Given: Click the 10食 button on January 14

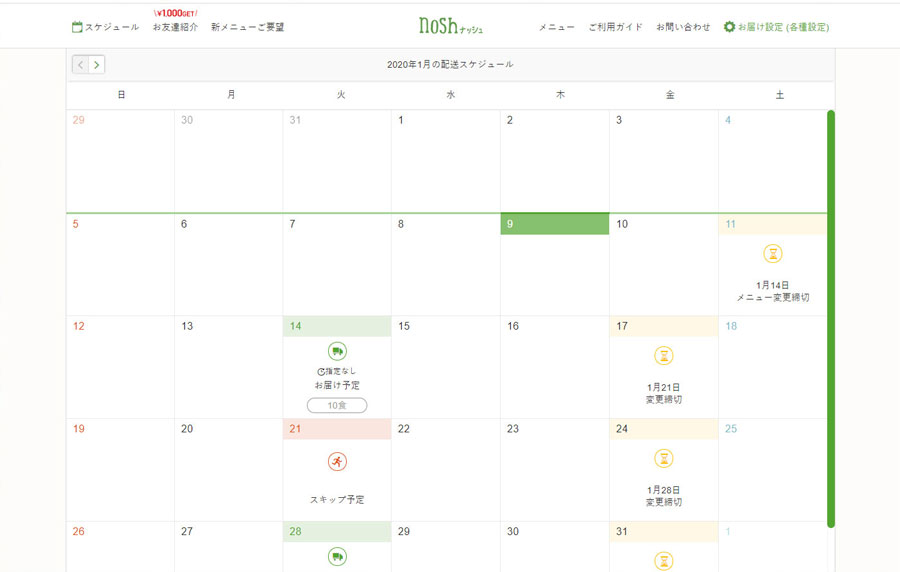Looking at the screenshot, I should (337, 405).
